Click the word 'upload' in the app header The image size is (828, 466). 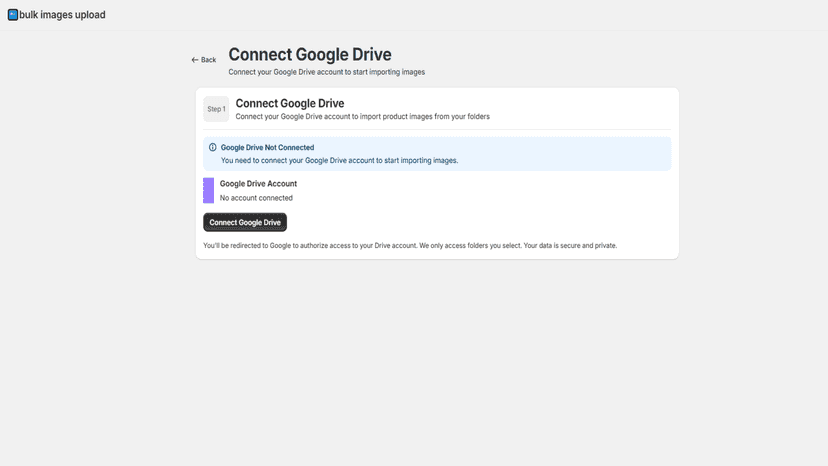[90, 15]
